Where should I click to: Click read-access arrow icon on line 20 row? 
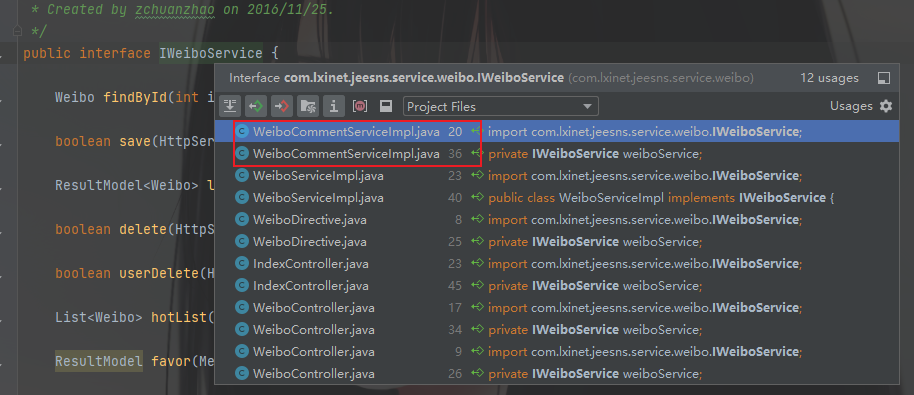[x=477, y=132]
